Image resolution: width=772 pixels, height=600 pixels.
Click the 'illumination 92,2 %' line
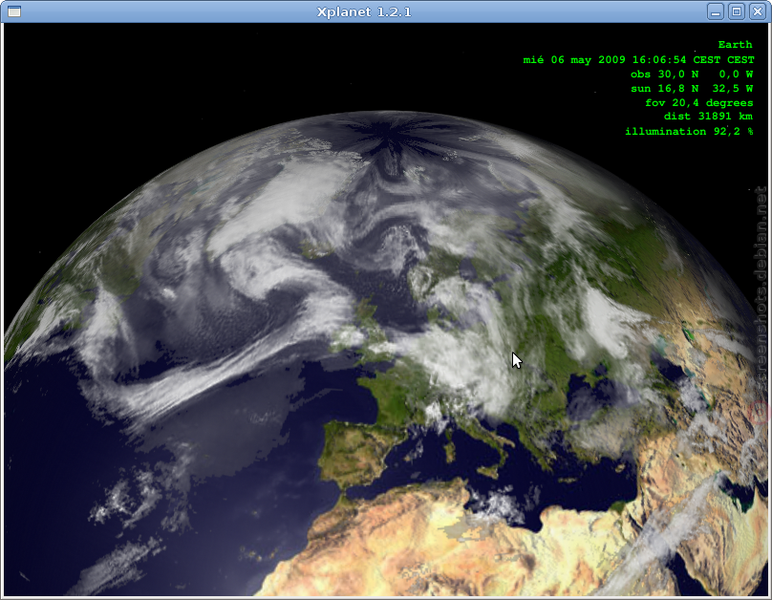coord(689,131)
